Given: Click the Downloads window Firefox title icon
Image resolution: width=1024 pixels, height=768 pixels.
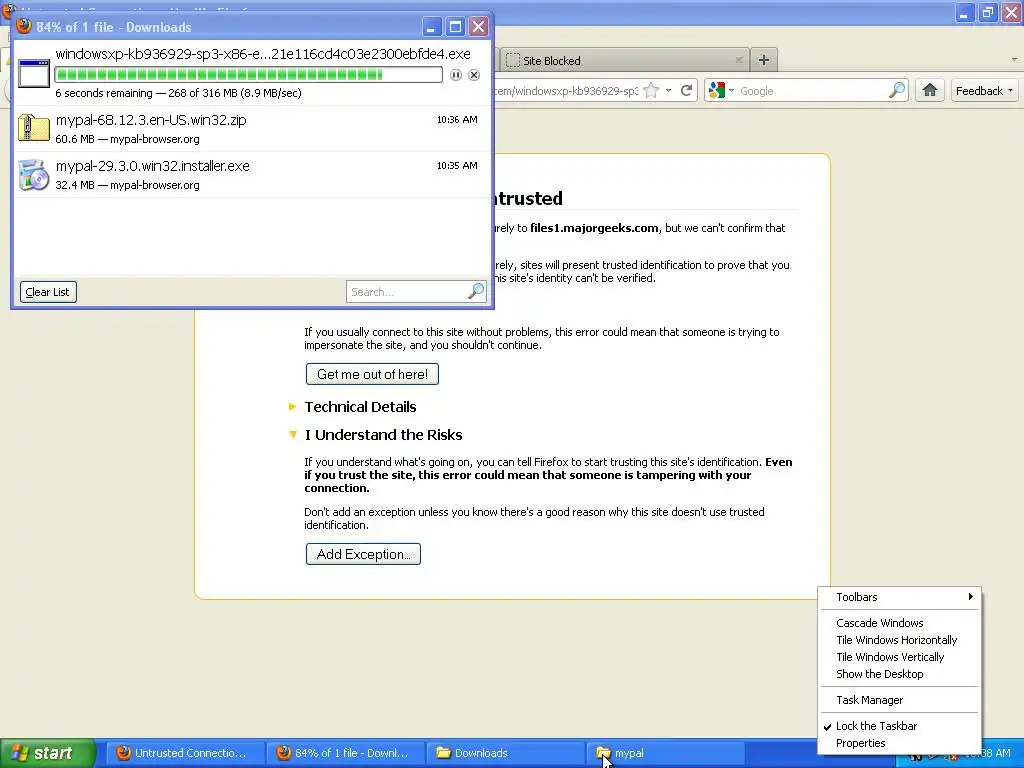Looking at the screenshot, I should point(24,25).
